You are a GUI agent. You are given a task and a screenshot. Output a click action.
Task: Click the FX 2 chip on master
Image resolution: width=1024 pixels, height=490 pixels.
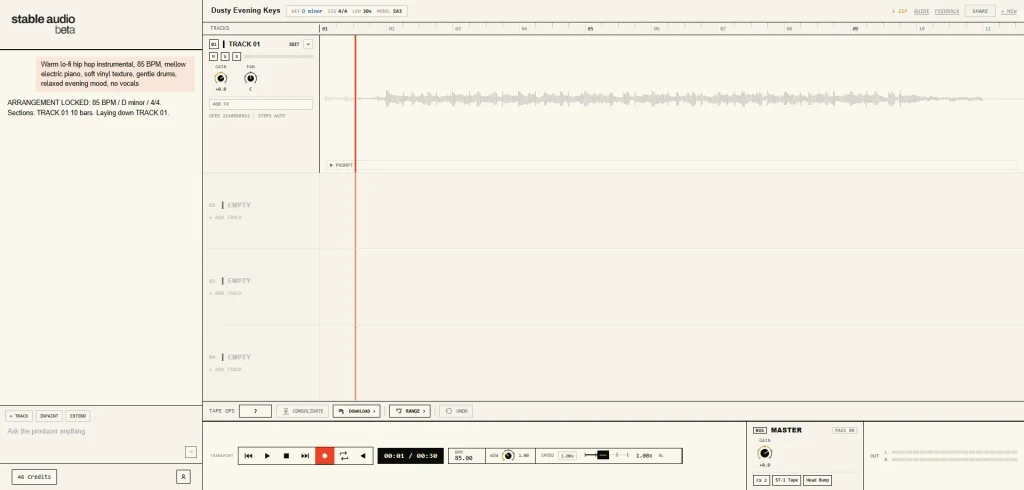tap(761, 480)
